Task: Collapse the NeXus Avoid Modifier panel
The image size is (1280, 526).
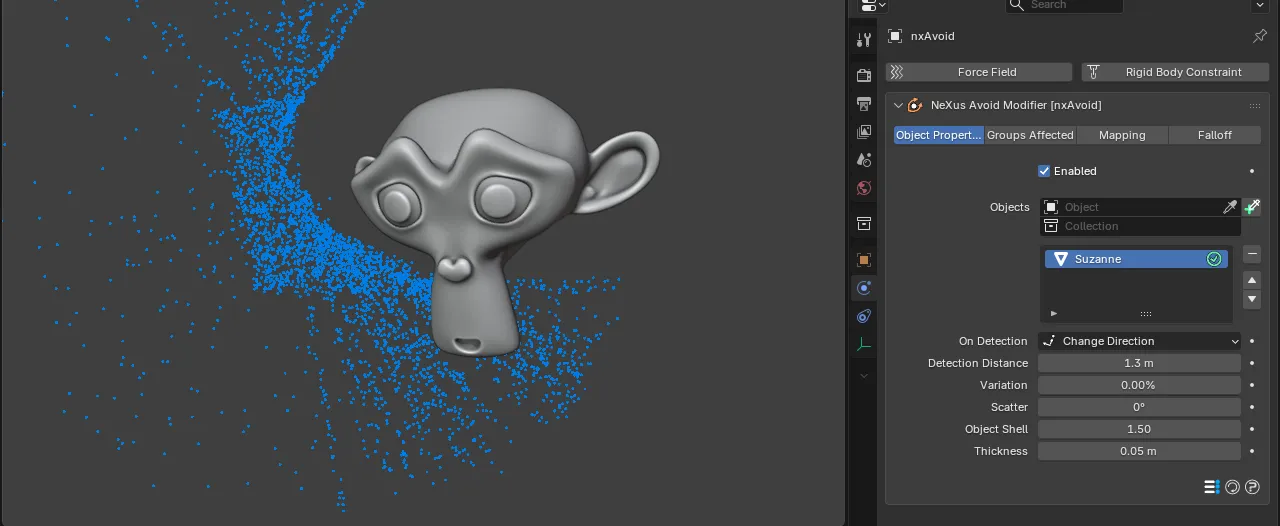Action: click(x=898, y=105)
